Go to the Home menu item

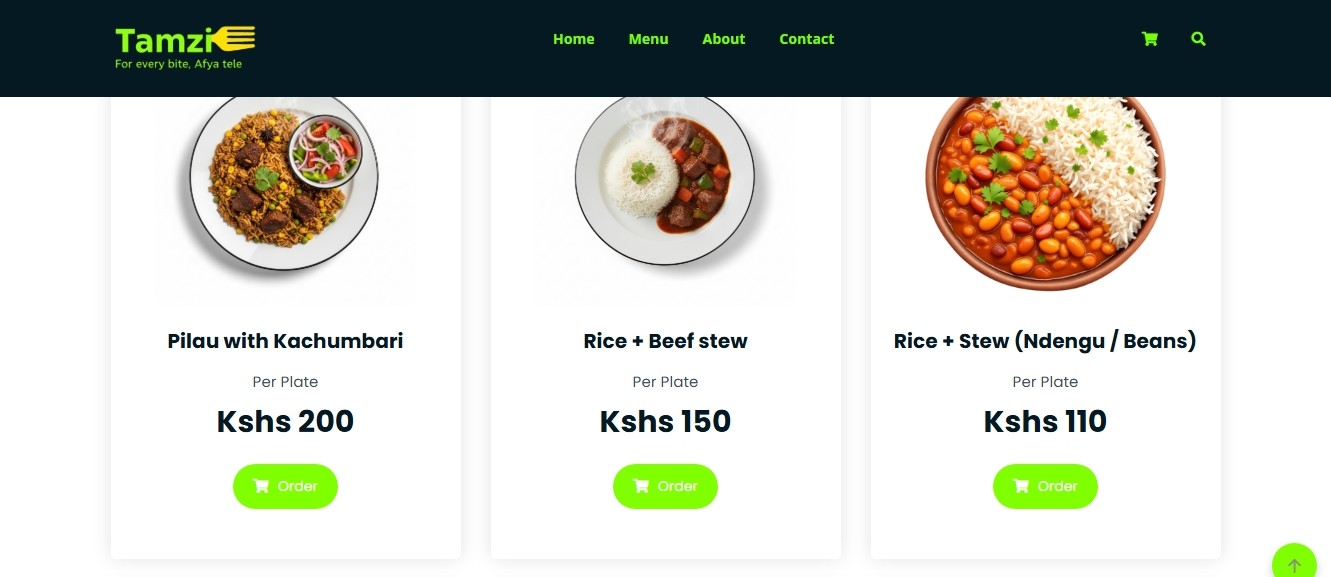click(573, 39)
